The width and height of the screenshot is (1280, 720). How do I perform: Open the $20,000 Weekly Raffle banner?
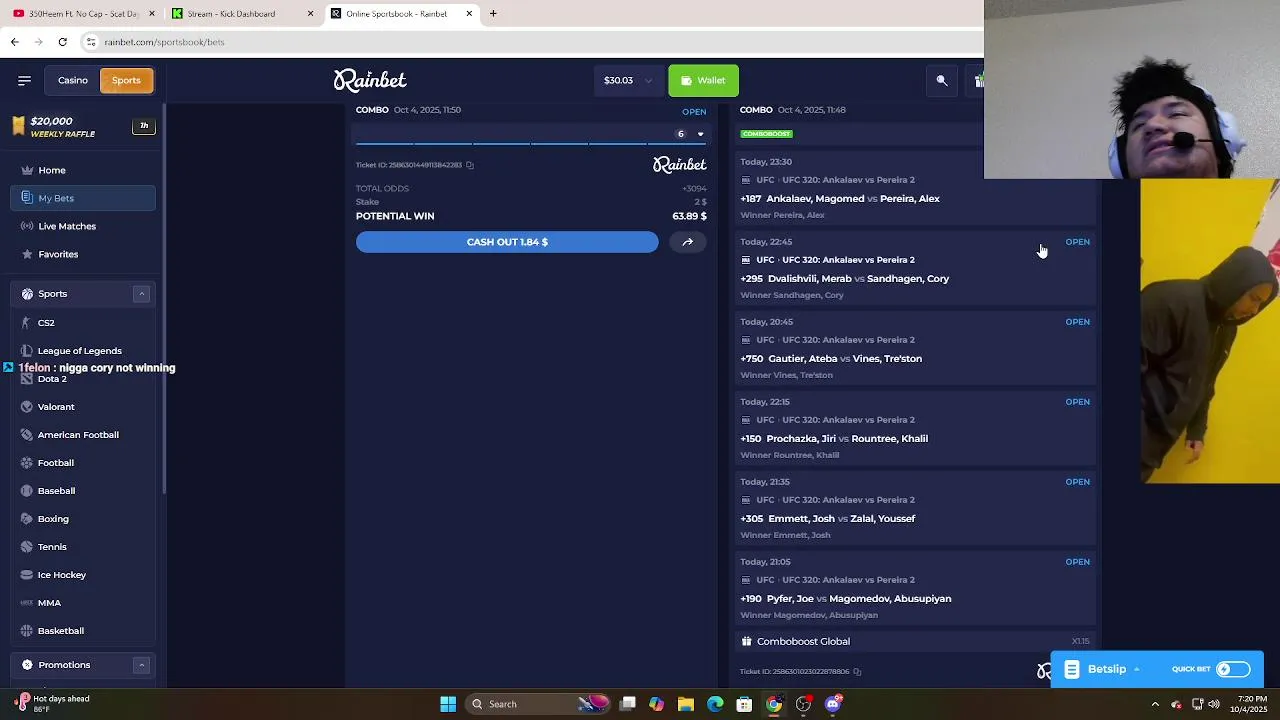(83, 126)
